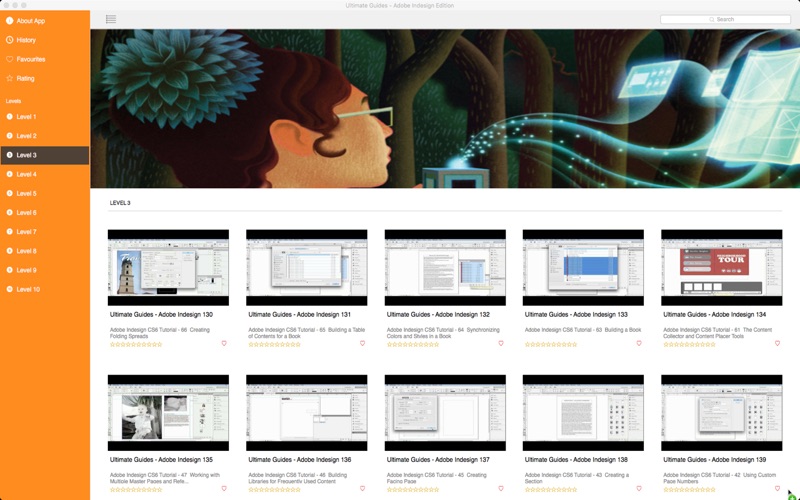Click title Ultimate Guides - Adobe Indesign 139
This screenshot has height=500, width=800.
click(714, 460)
